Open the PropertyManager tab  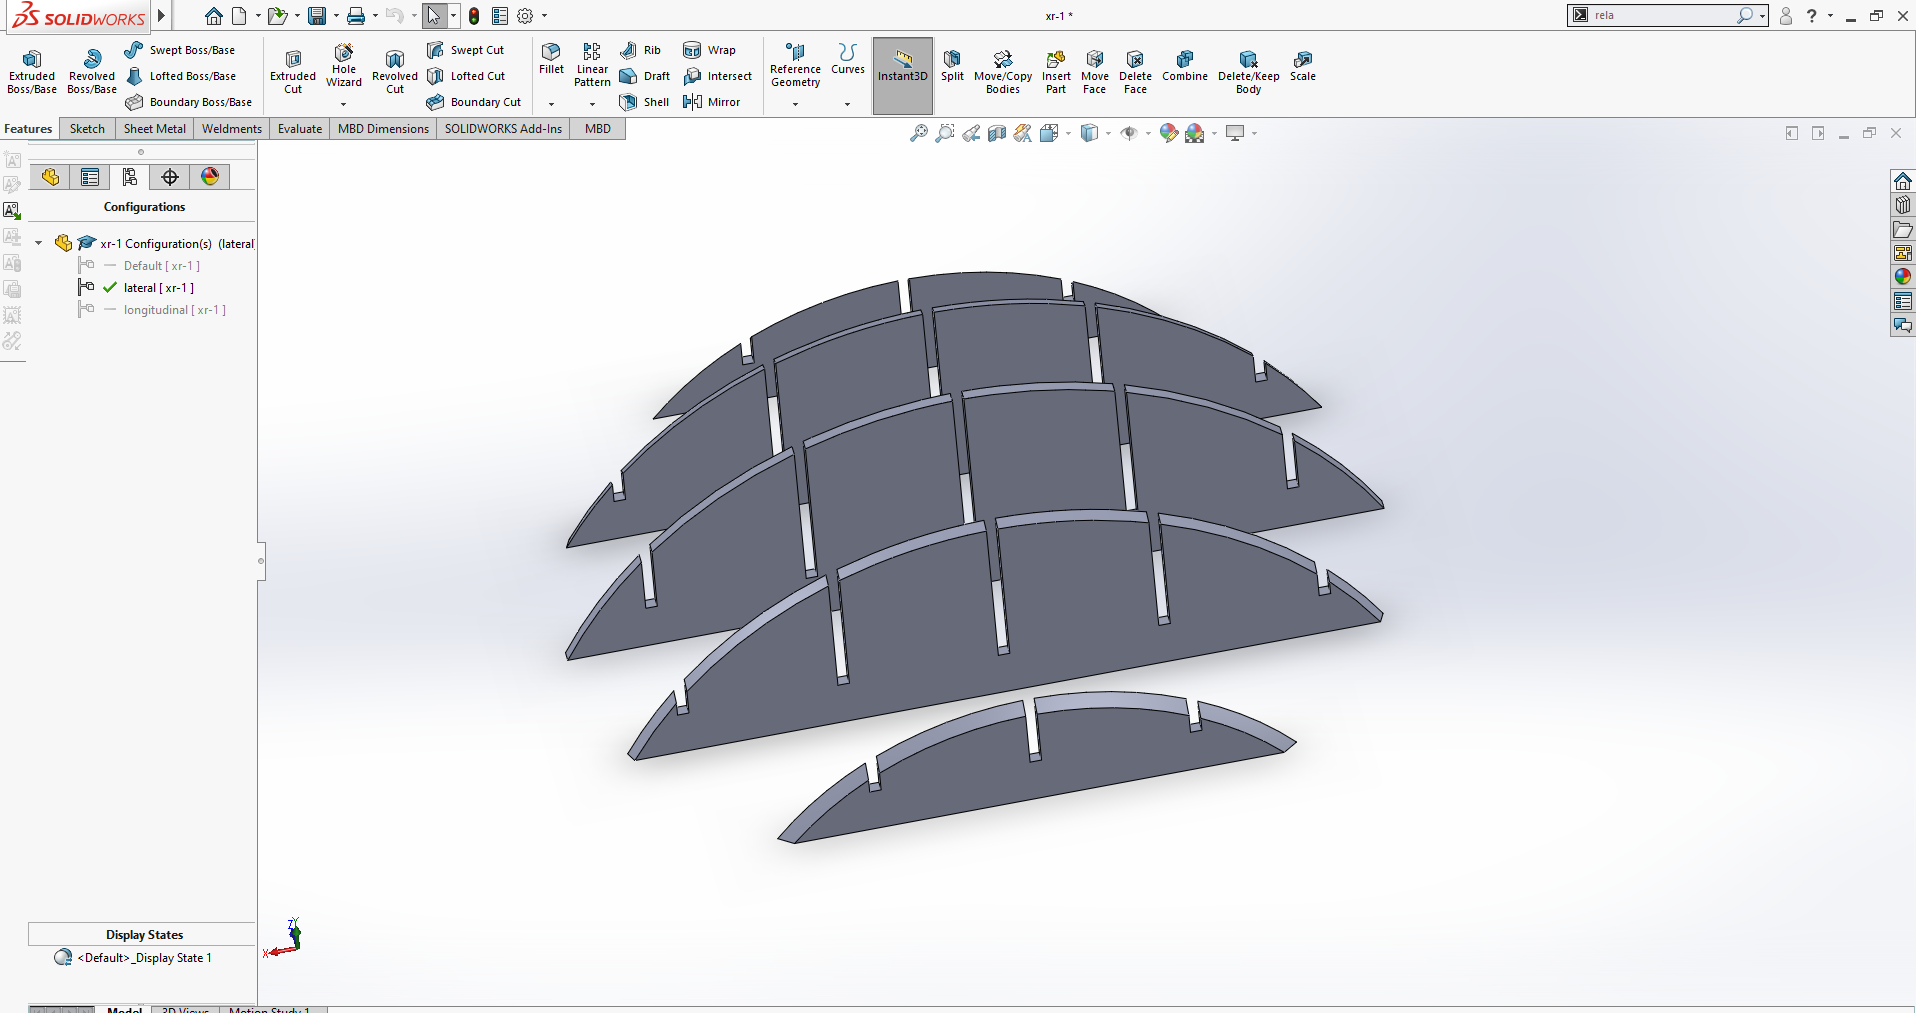pyautogui.click(x=90, y=177)
